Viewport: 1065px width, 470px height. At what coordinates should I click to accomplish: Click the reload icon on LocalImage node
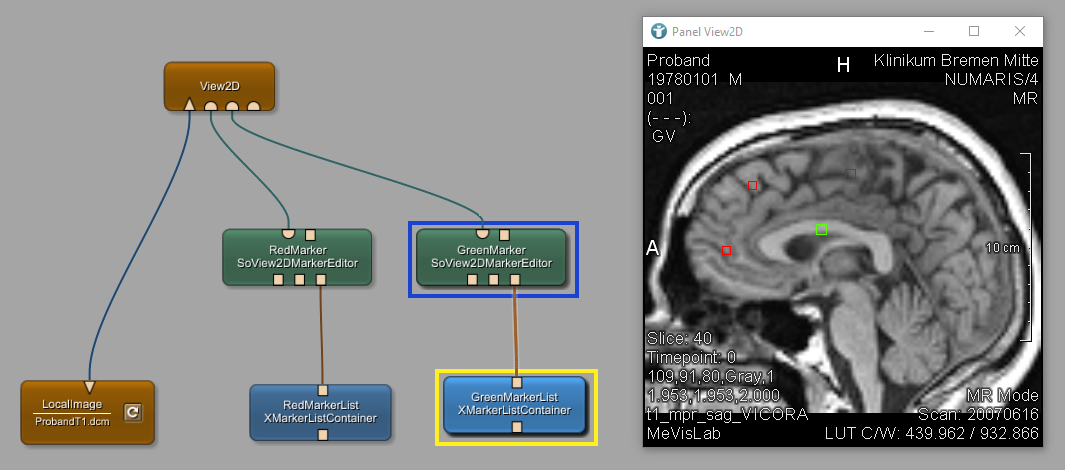click(x=132, y=412)
